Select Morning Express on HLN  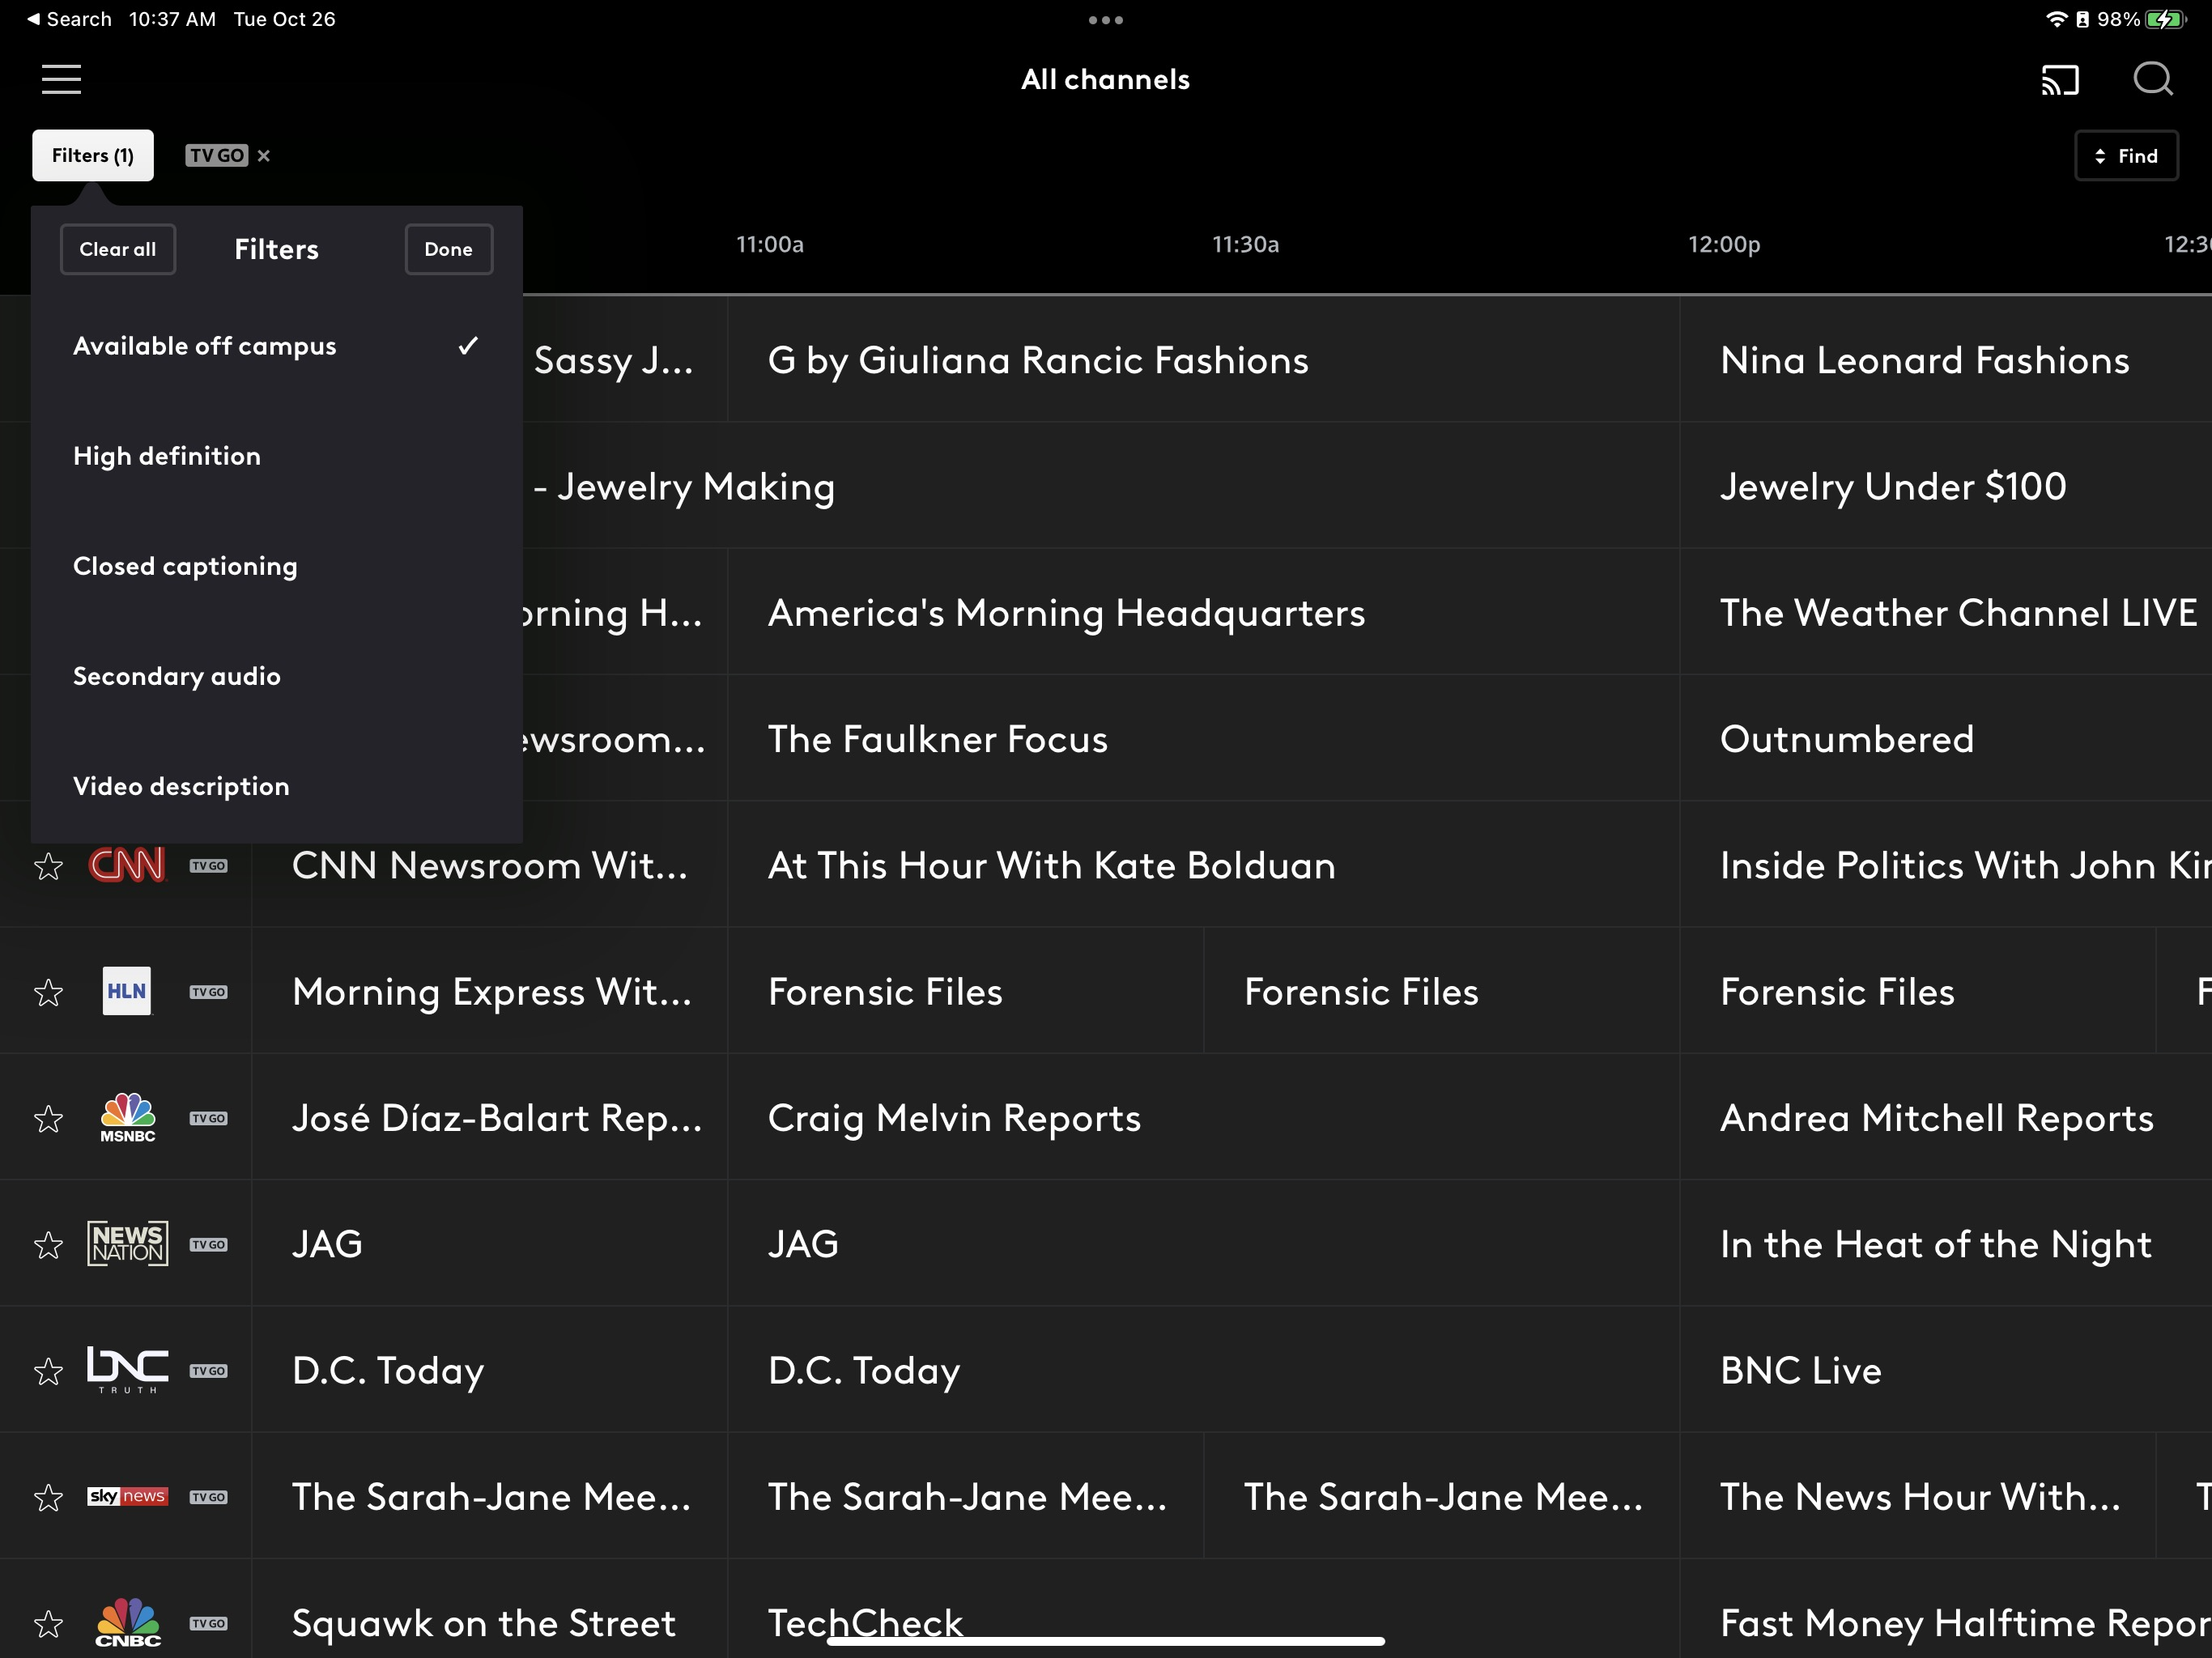pyautogui.click(x=489, y=992)
